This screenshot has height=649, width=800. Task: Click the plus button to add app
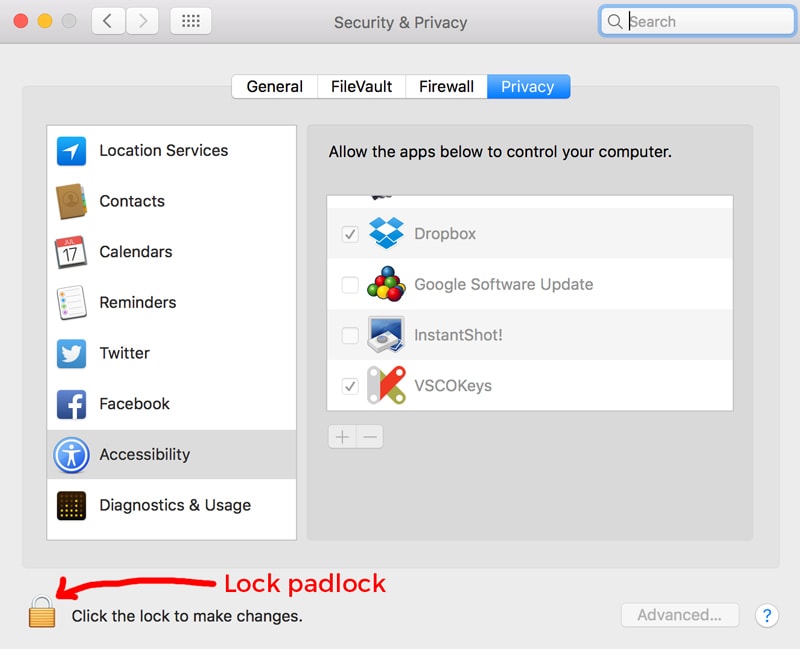342,437
